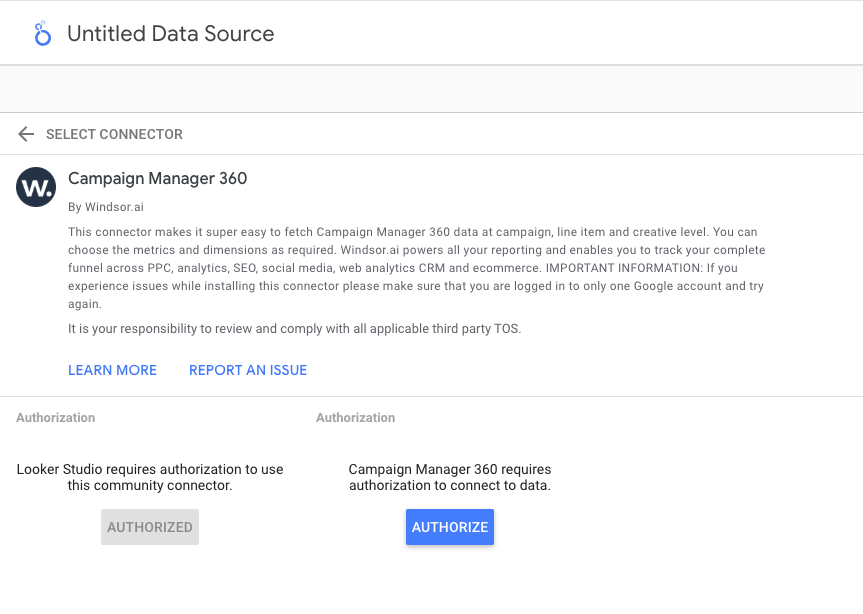Open the LEARN MORE link

pyautogui.click(x=112, y=370)
